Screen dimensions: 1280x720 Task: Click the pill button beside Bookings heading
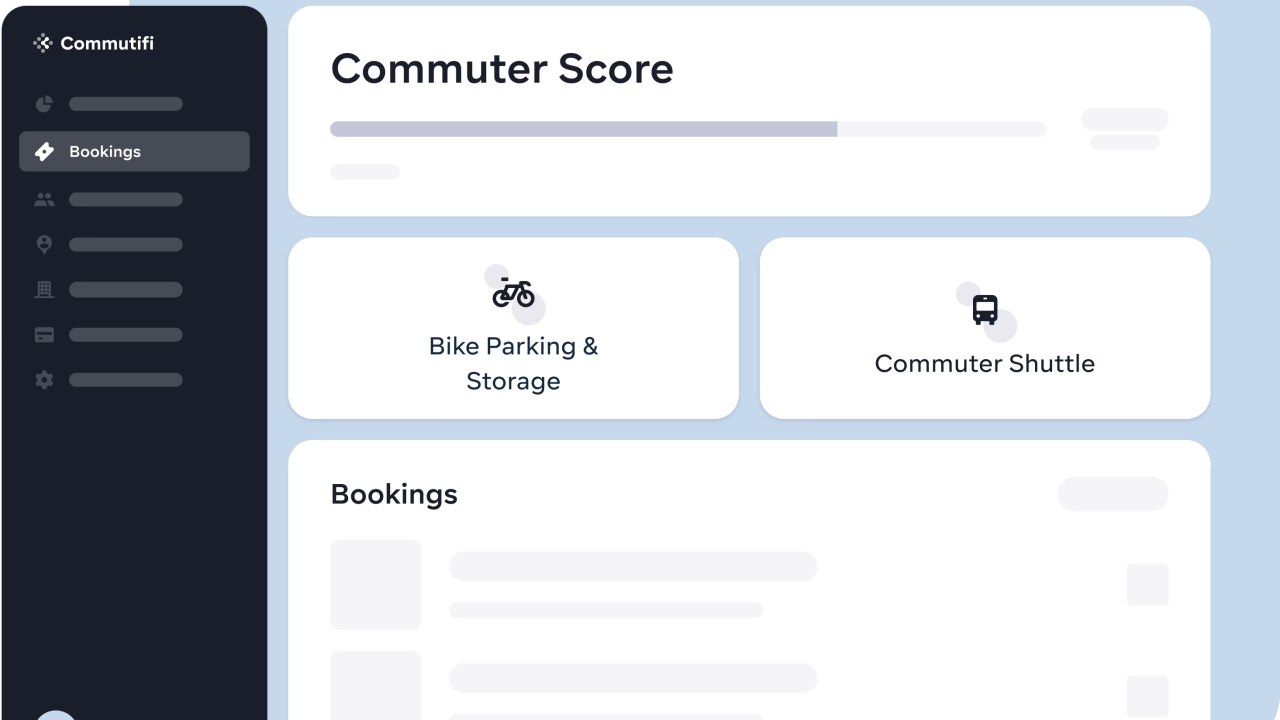1112,494
